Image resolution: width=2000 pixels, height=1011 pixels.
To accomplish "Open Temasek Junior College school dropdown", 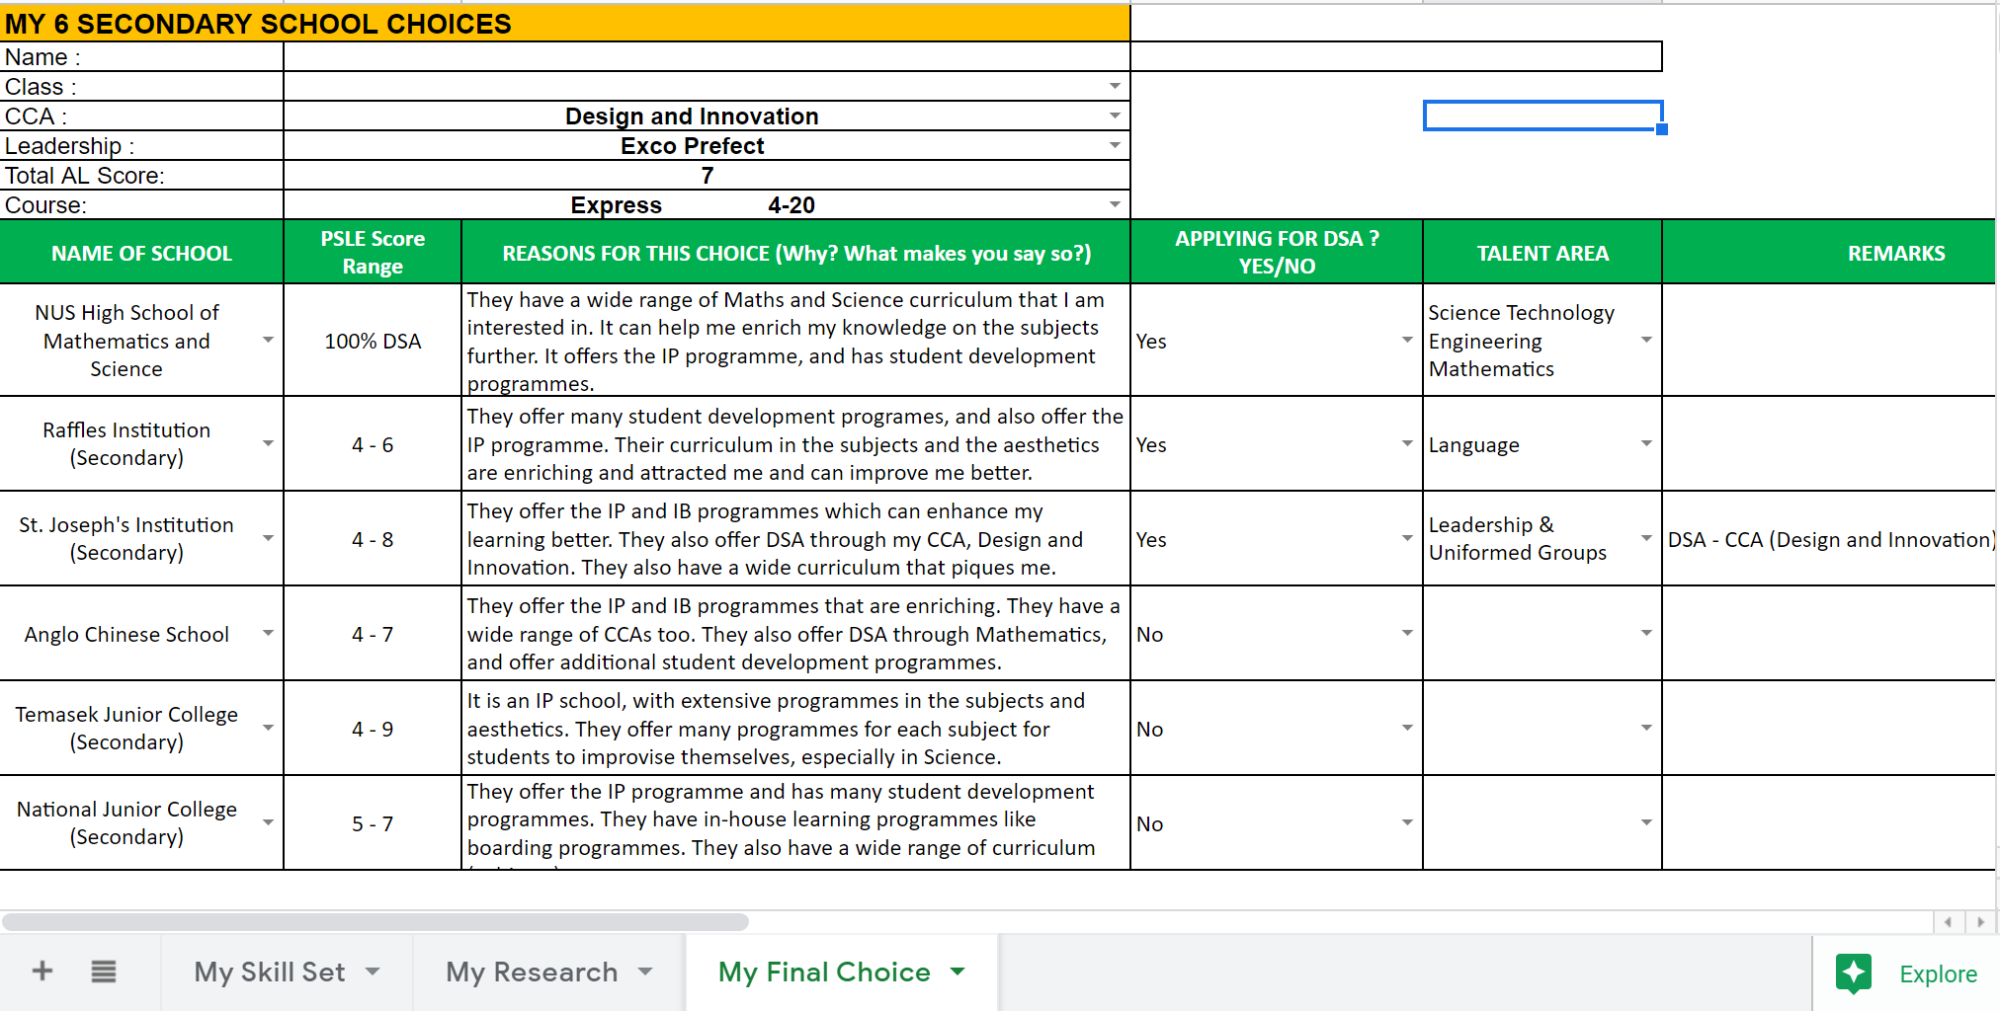I will (x=268, y=728).
